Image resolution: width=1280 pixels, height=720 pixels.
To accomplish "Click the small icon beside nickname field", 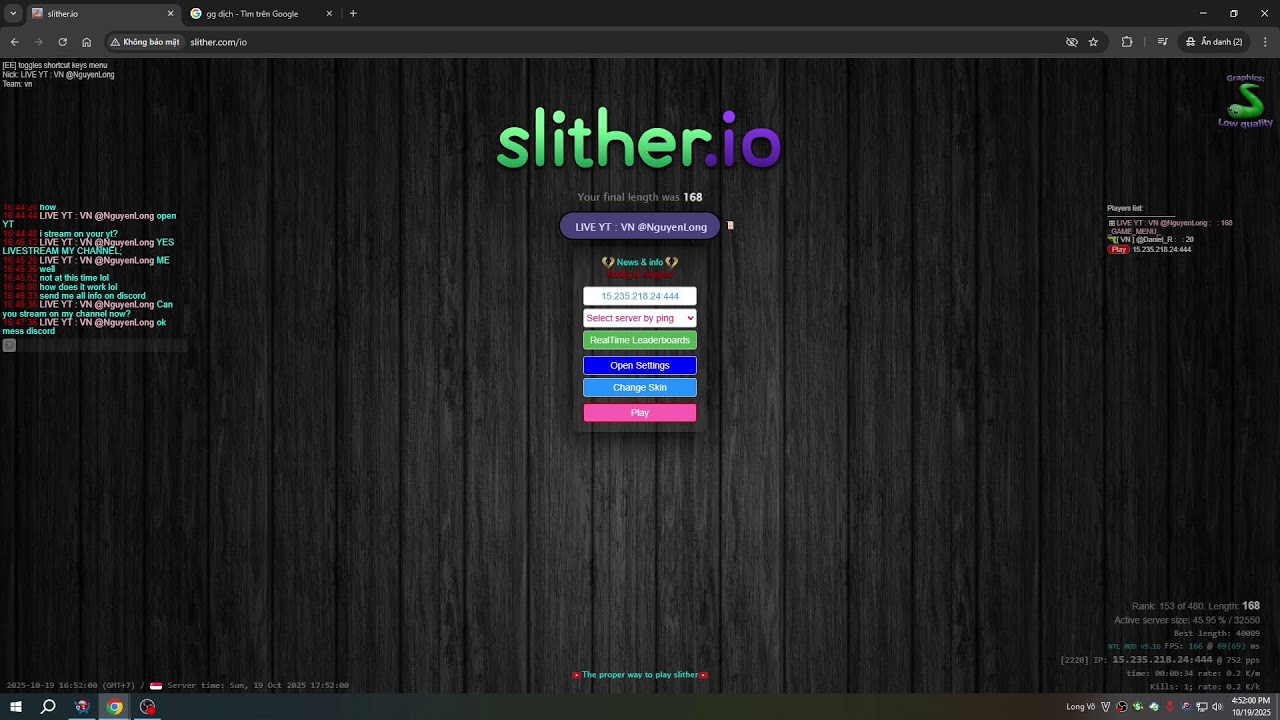I will click(x=730, y=225).
